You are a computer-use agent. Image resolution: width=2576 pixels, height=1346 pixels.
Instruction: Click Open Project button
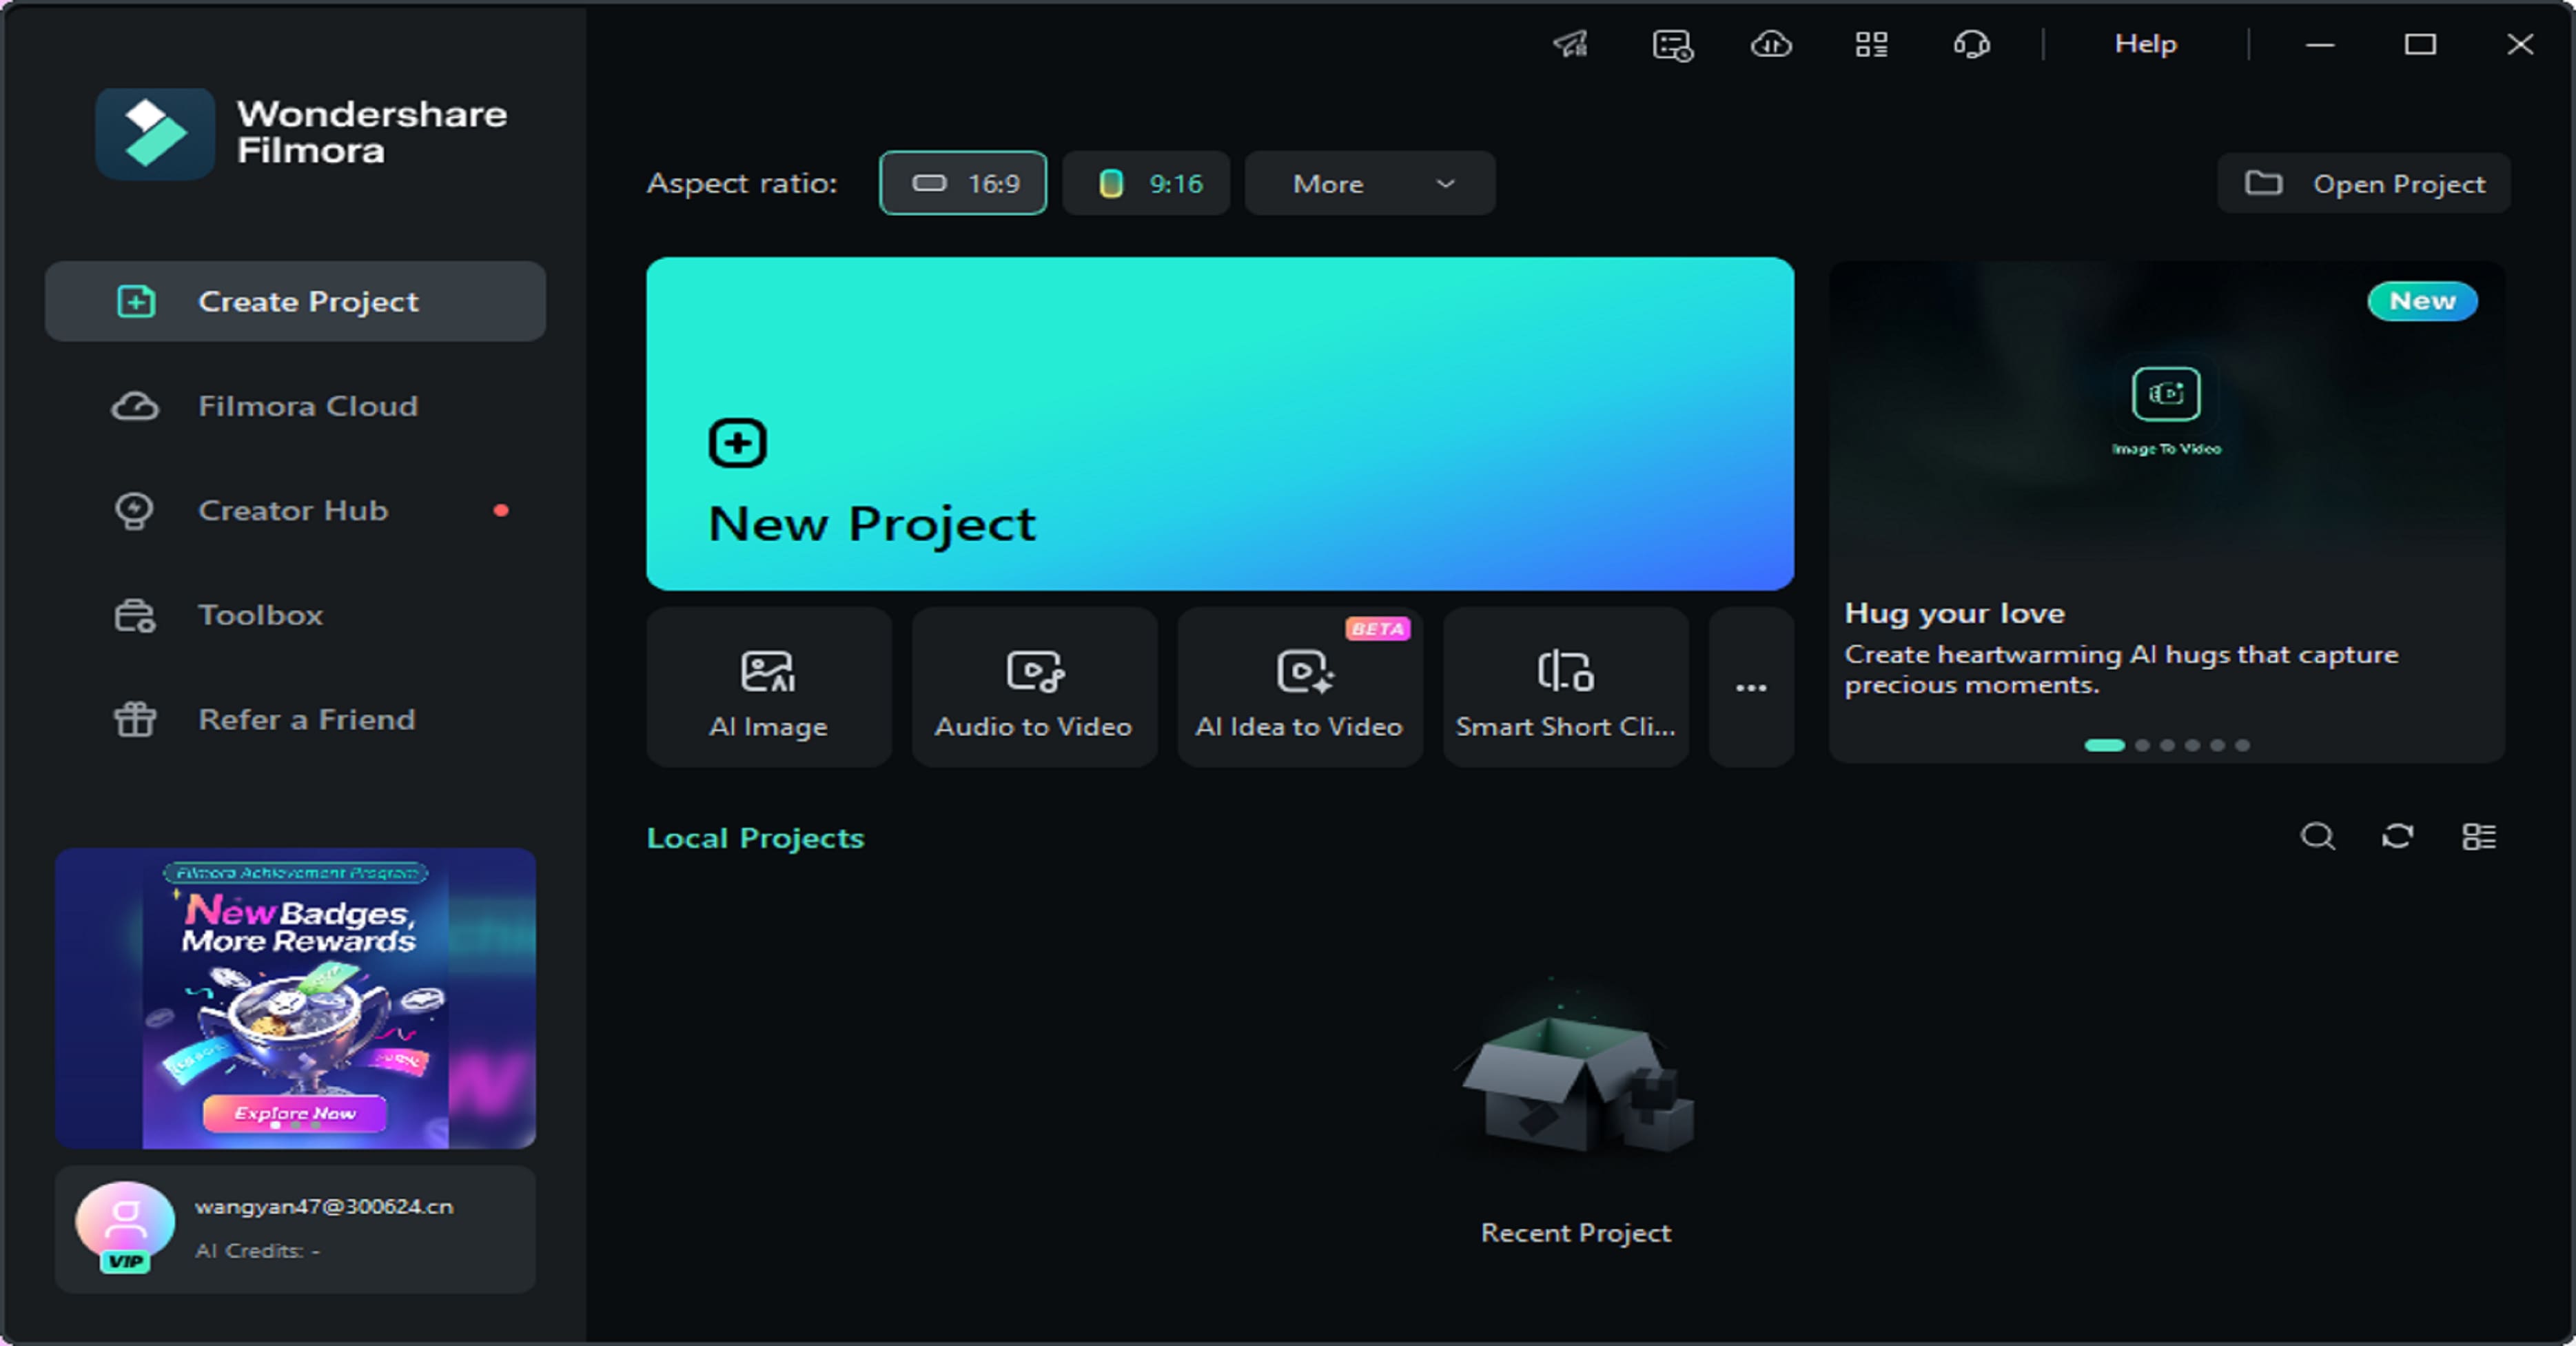click(2364, 183)
